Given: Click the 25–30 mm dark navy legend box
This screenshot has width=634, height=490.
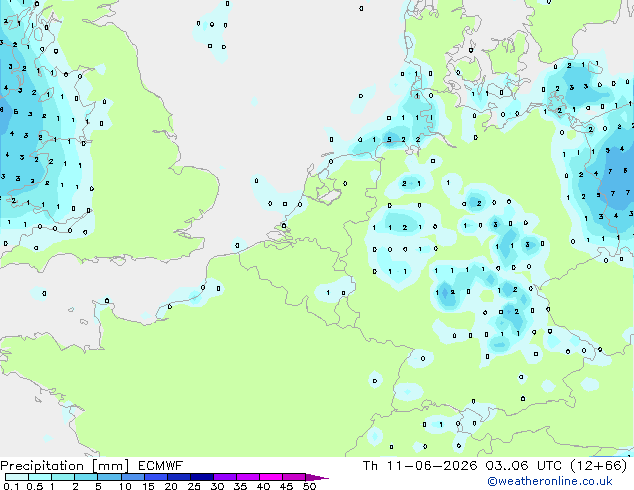Looking at the screenshot, I should (202, 477).
